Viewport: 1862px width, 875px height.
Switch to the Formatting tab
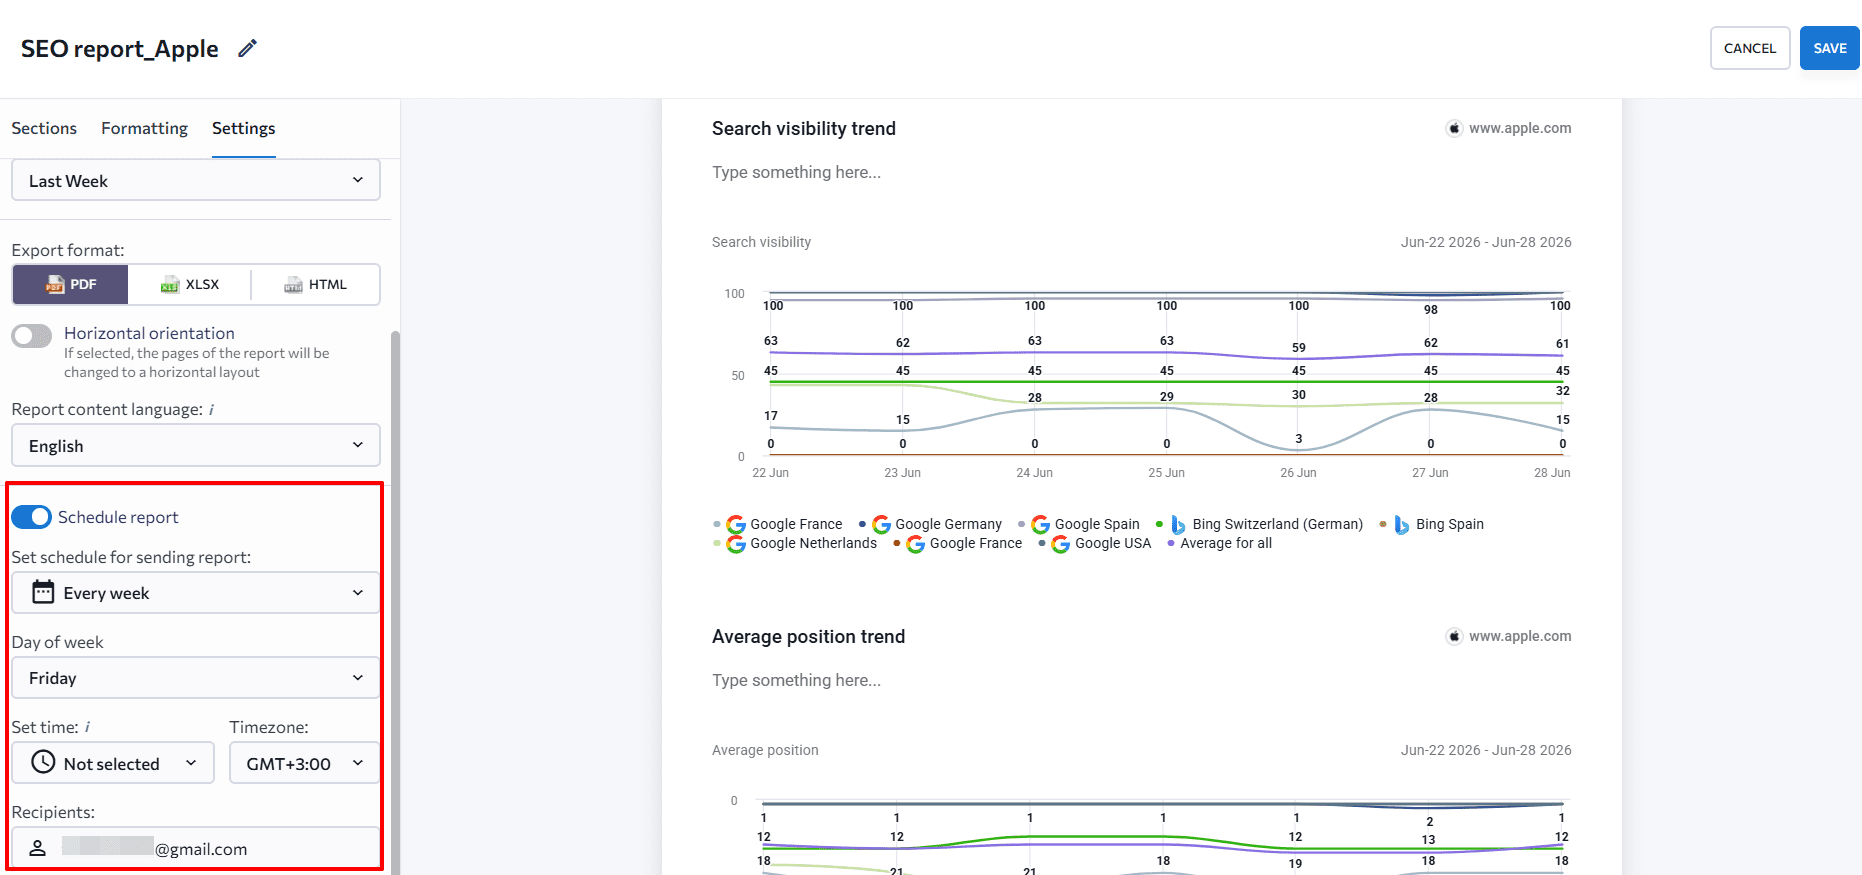pos(144,128)
